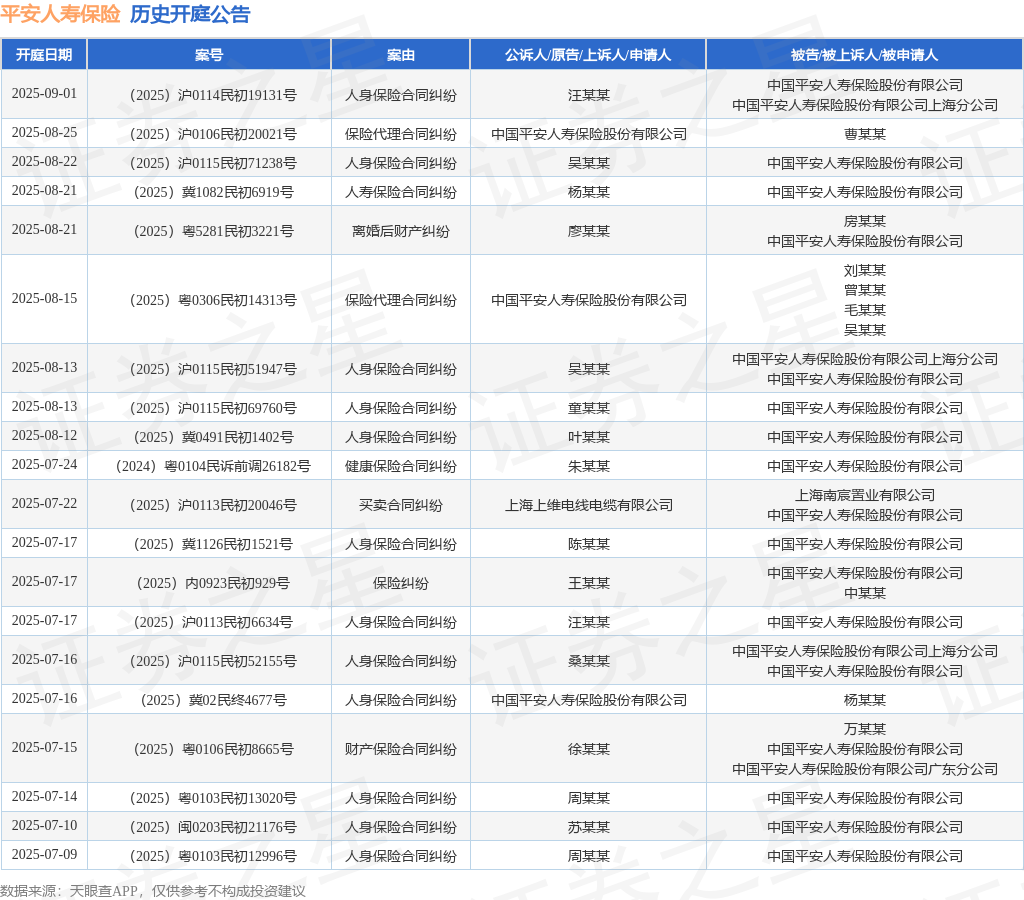Select the hearing date 2025-08-15
The width and height of the screenshot is (1024, 900).
pos(44,298)
